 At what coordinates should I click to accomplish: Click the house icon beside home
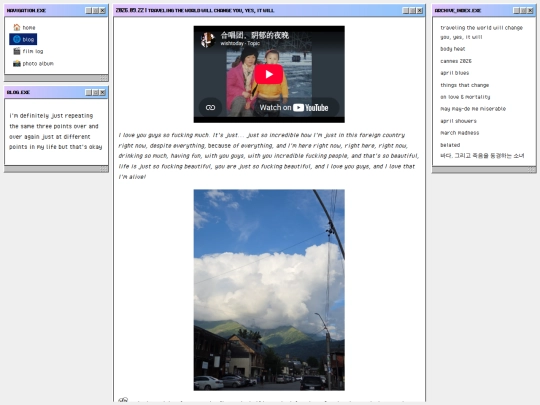point(17,27)
